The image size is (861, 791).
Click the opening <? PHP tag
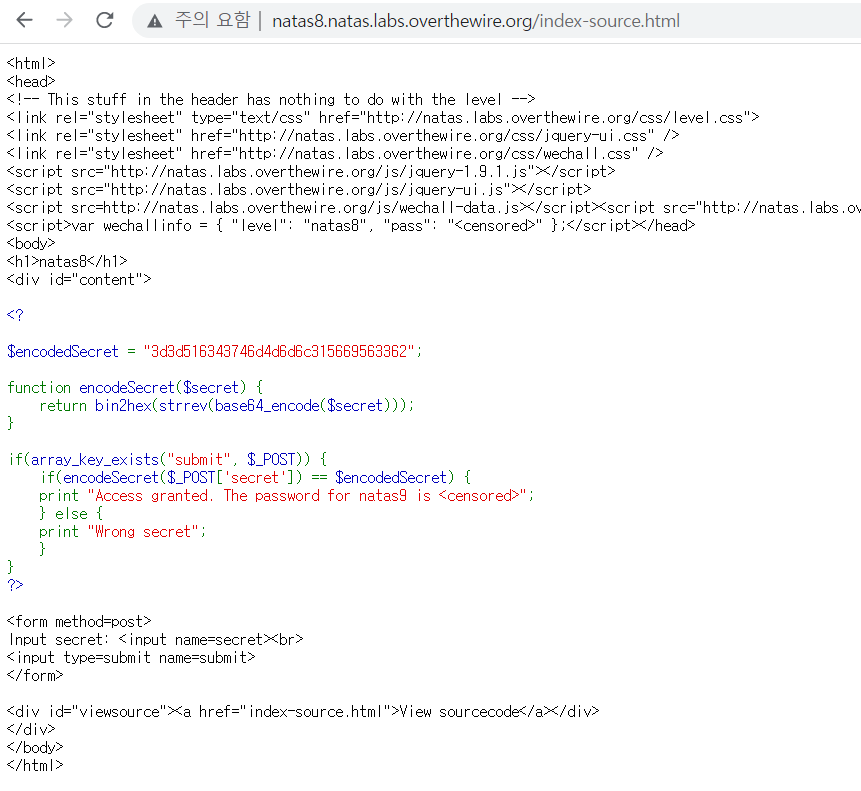15,315
